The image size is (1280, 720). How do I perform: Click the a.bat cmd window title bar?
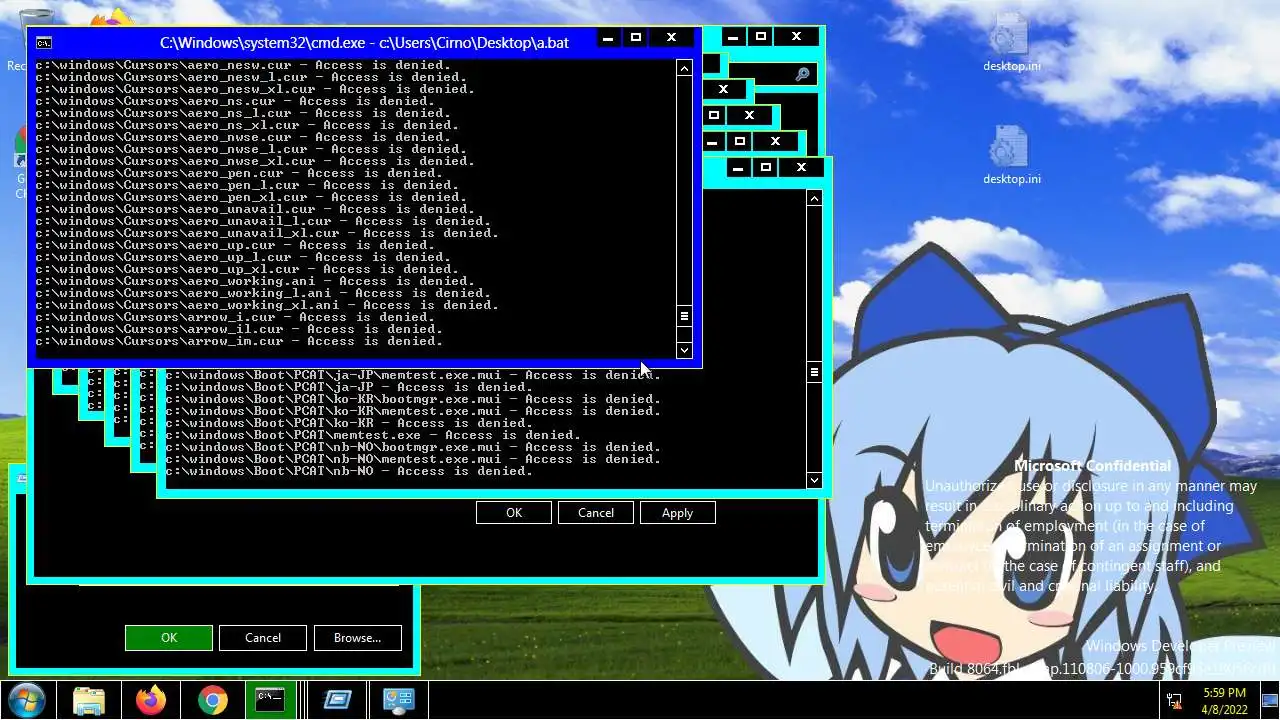[364, 42]
